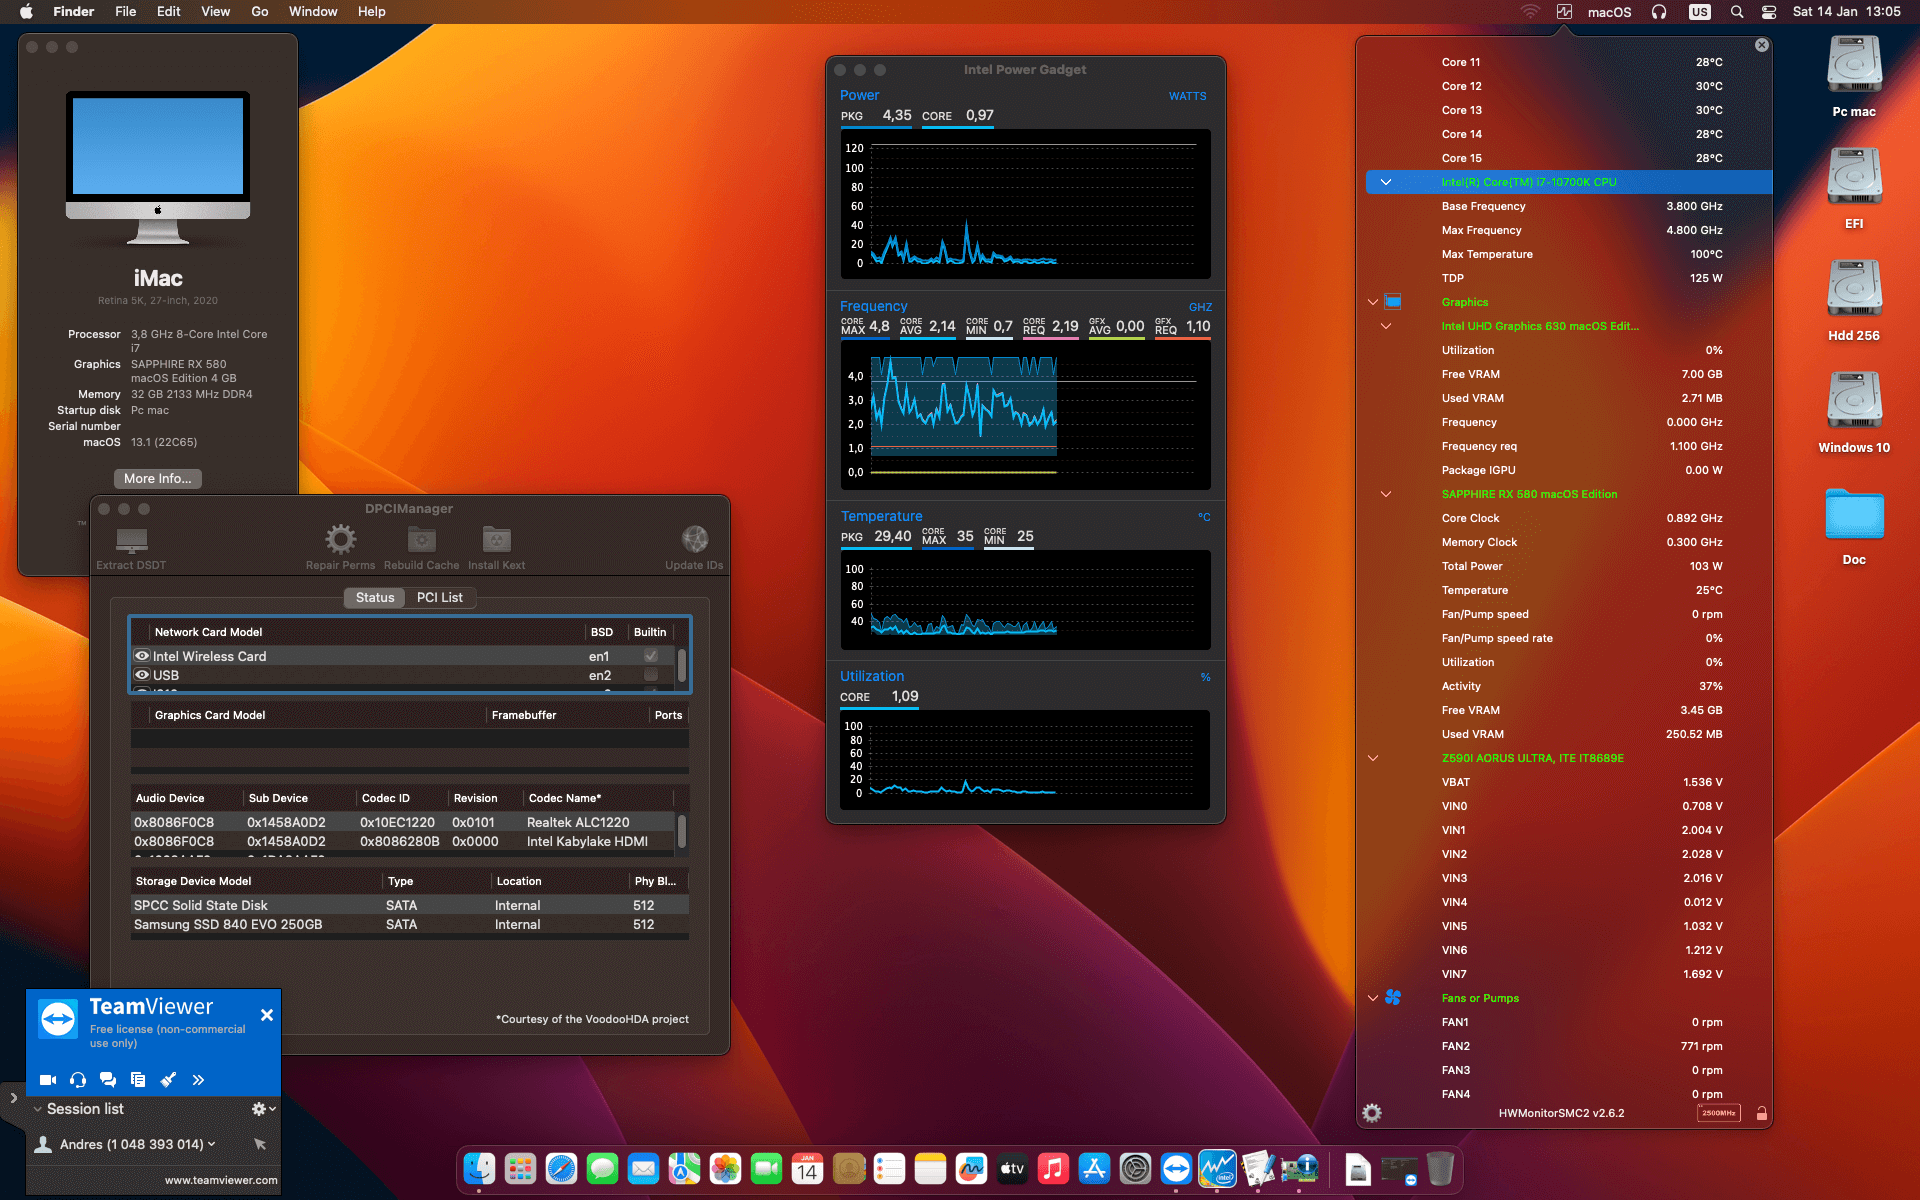
Task: Select Samsung SSD 840 EVO 250GB row
Action: tap(410, 924)
